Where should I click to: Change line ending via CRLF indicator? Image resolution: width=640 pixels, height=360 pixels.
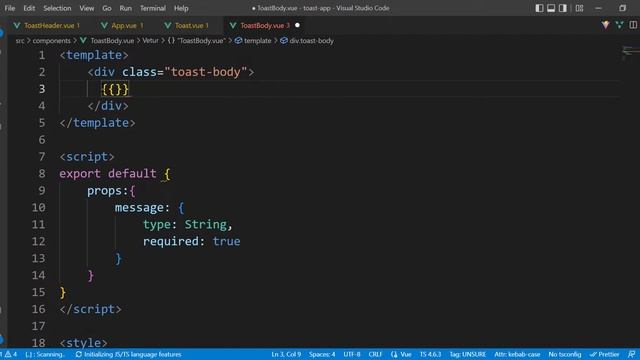point(375,354)
